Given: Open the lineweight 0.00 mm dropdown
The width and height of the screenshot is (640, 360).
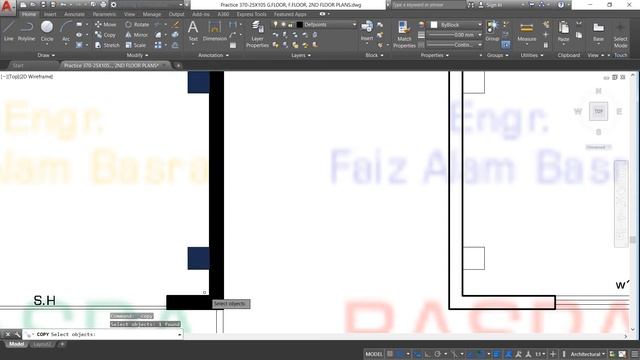Looking at the screenshot, I should (480, 35).
